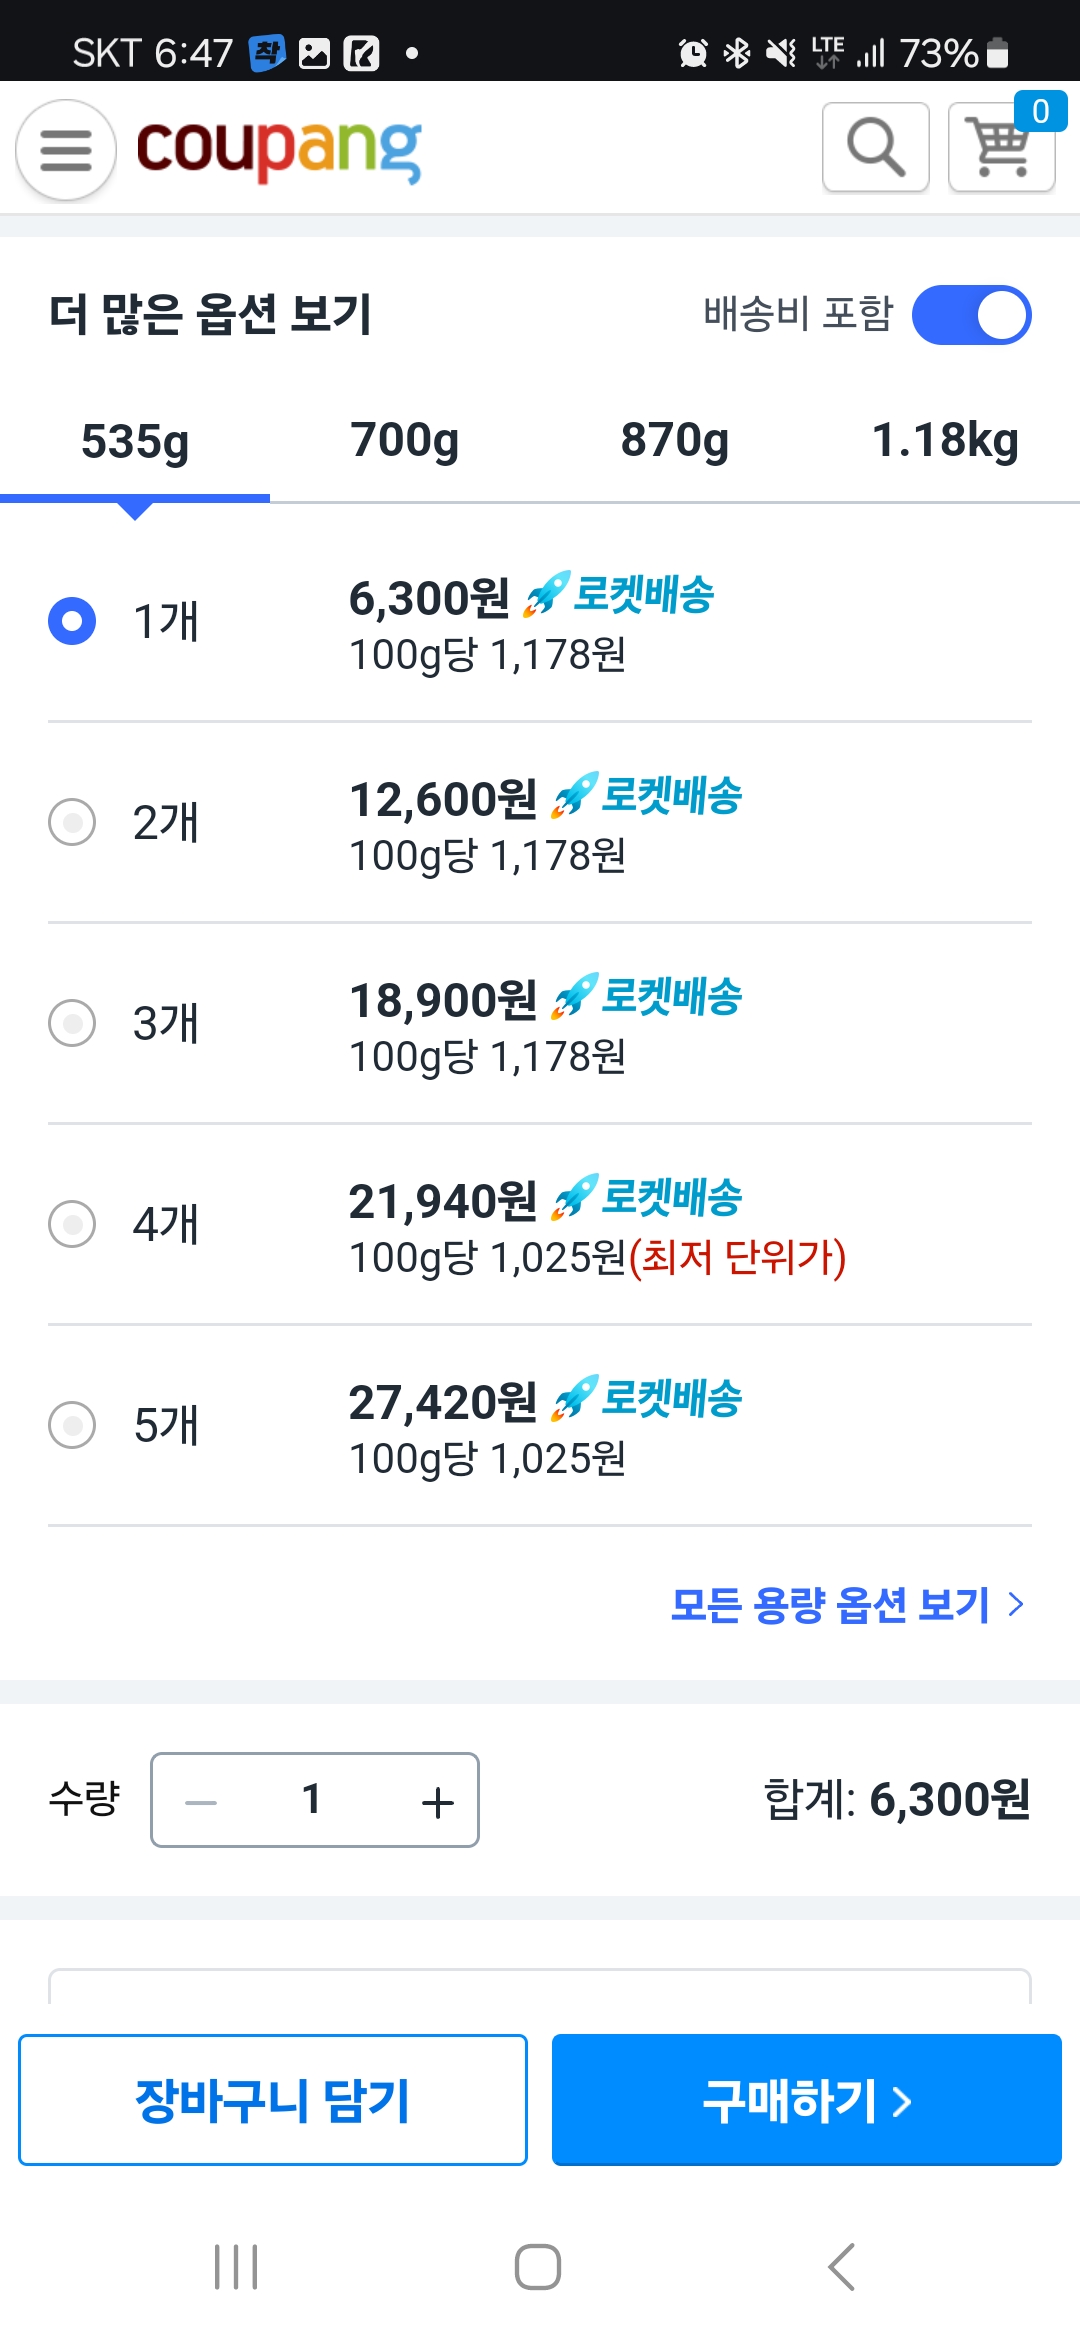The height and width of the screenshot is (2340, 1080).
Task: Switch to the 870g tab
Action: pyautogui.click(x=675, y=440)
